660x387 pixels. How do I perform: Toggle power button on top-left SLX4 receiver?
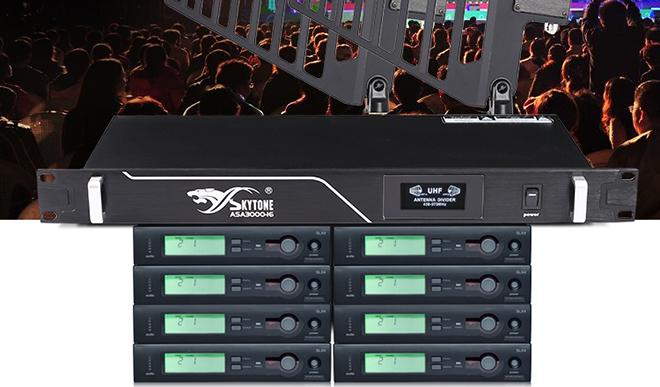[314, 246]
